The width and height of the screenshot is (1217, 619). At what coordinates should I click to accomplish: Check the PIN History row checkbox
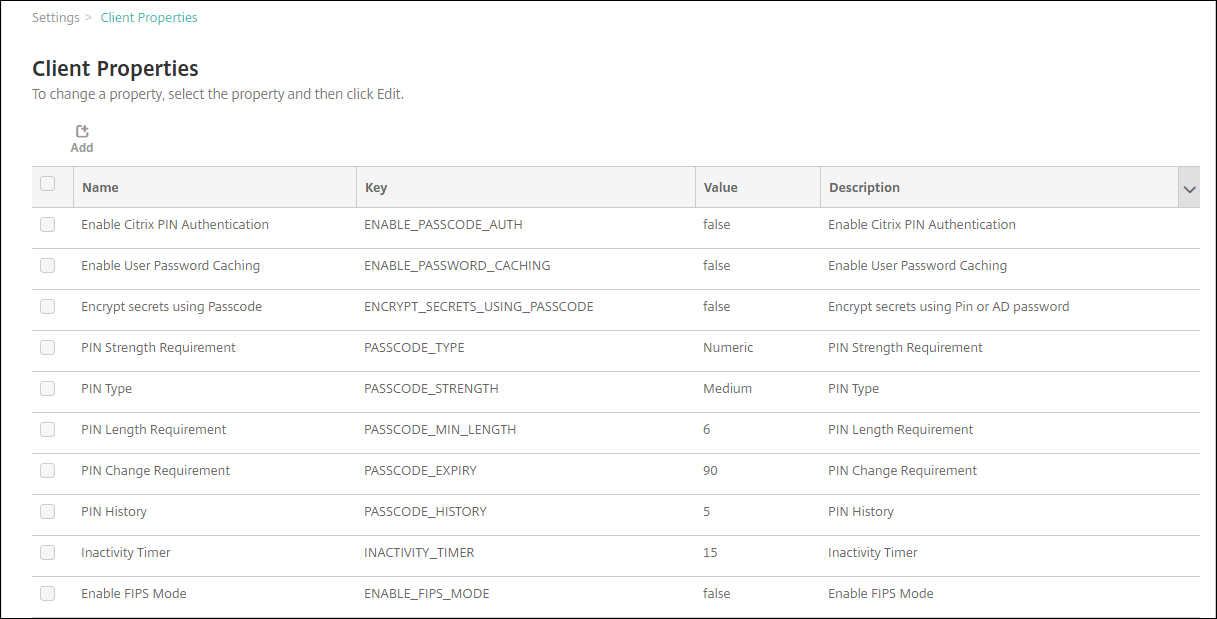tap(47, 512)
